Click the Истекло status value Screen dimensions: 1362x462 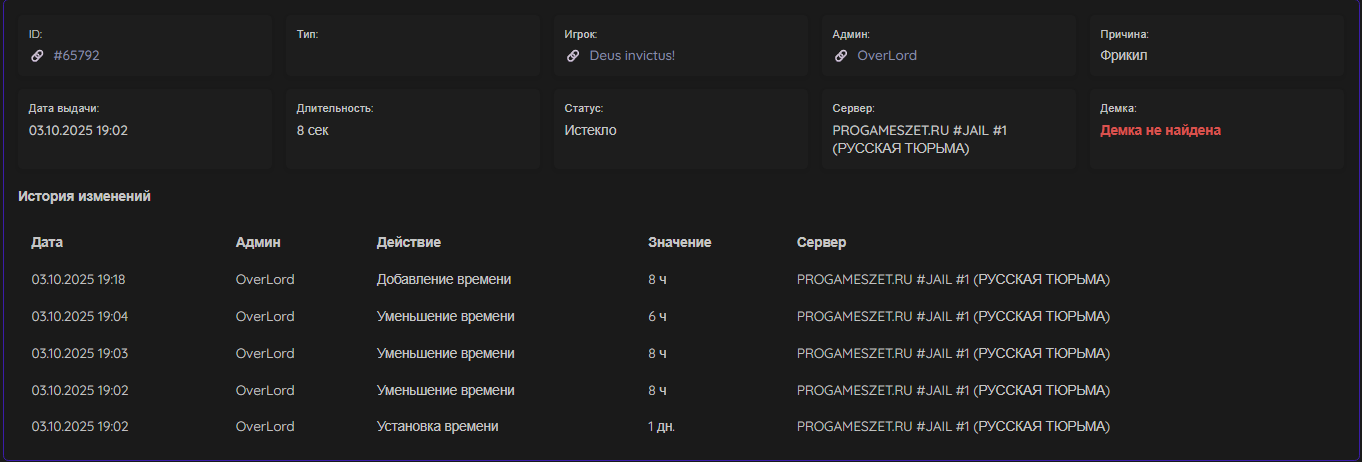(590, 130)
